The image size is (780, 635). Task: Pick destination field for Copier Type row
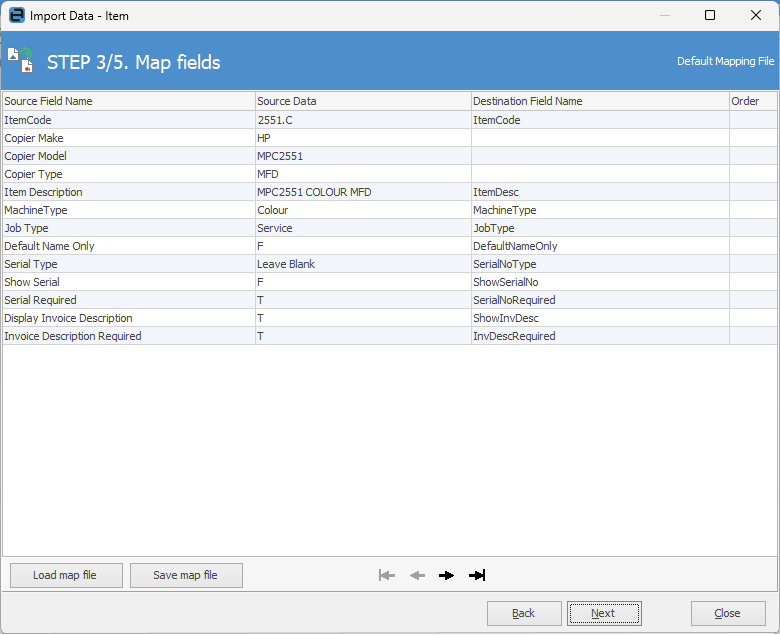[x=599, y=174]
